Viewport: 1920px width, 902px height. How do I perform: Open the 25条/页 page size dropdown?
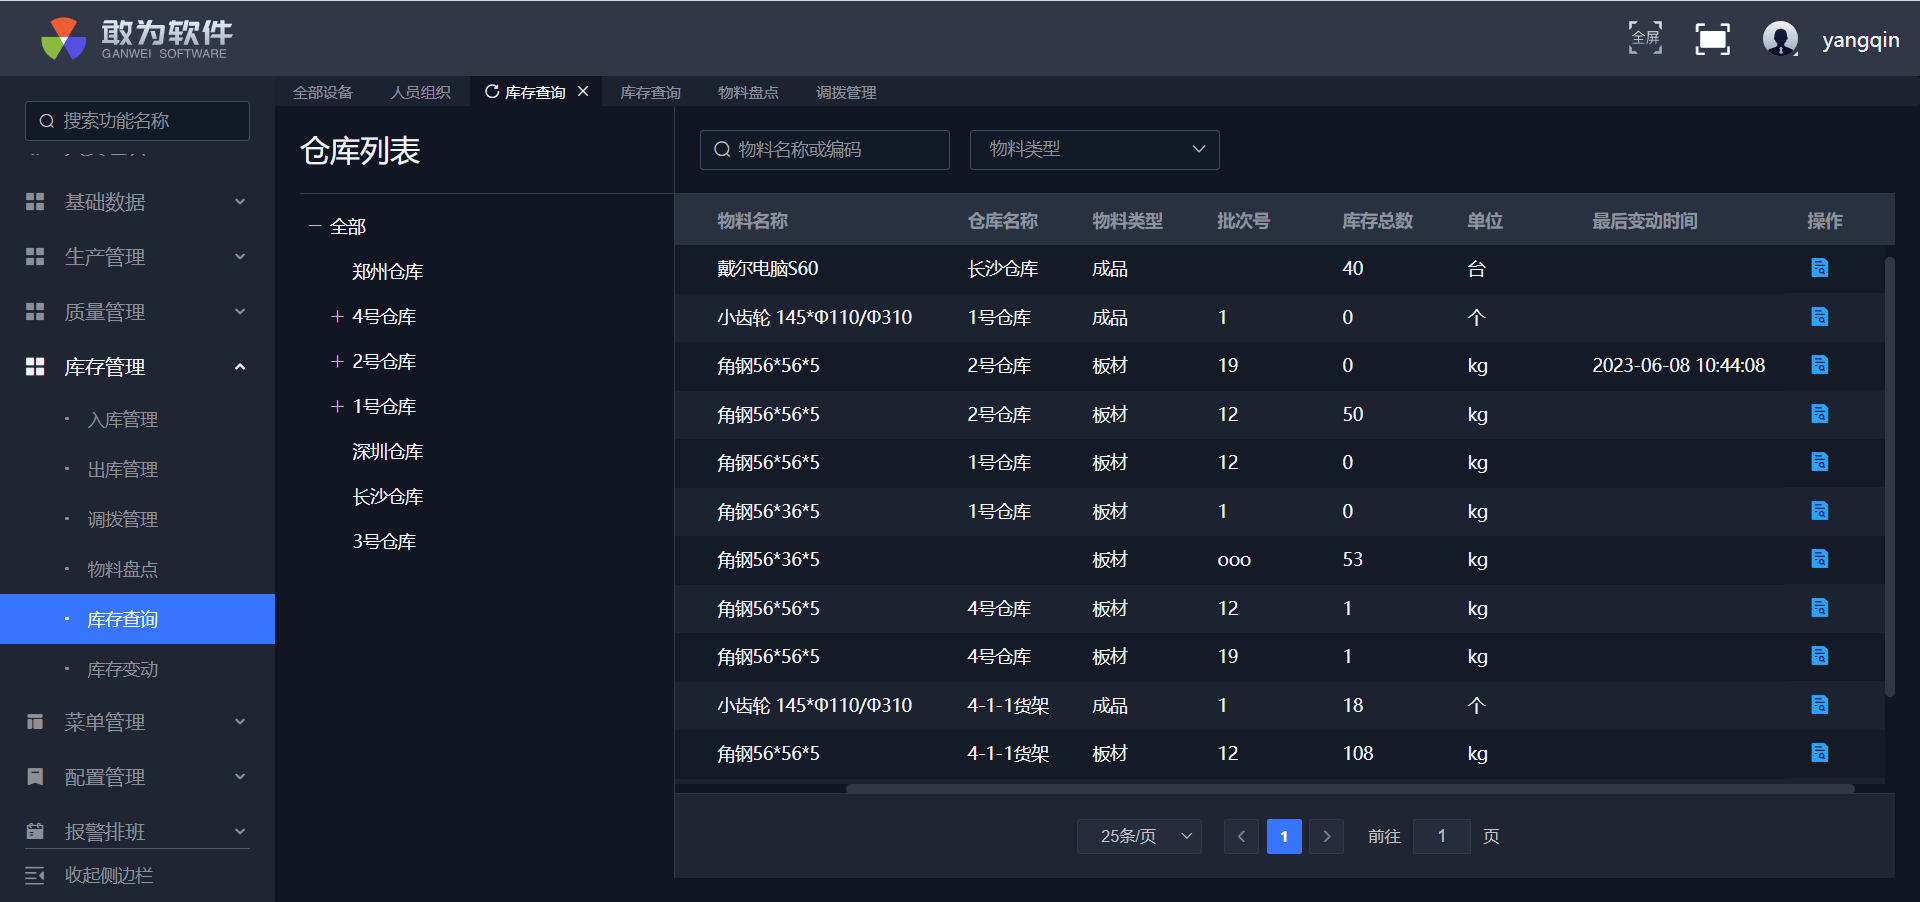click(x=1139, y=836)
